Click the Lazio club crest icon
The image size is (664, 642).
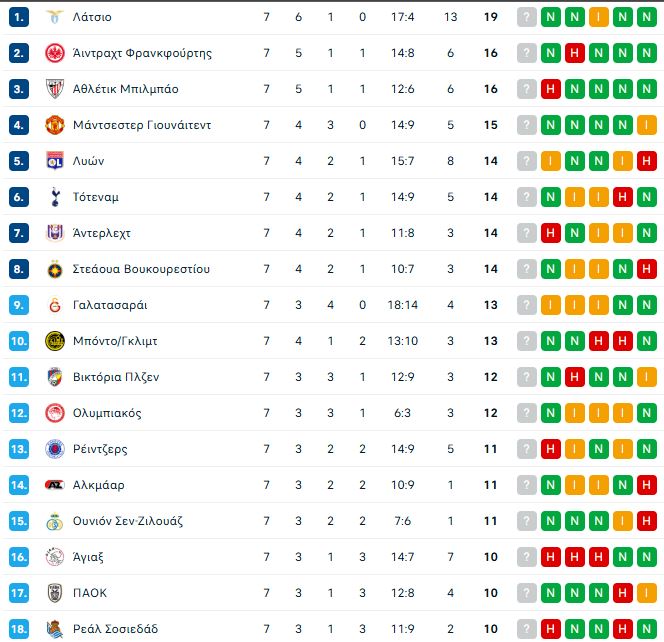click(x=55, y=17)
